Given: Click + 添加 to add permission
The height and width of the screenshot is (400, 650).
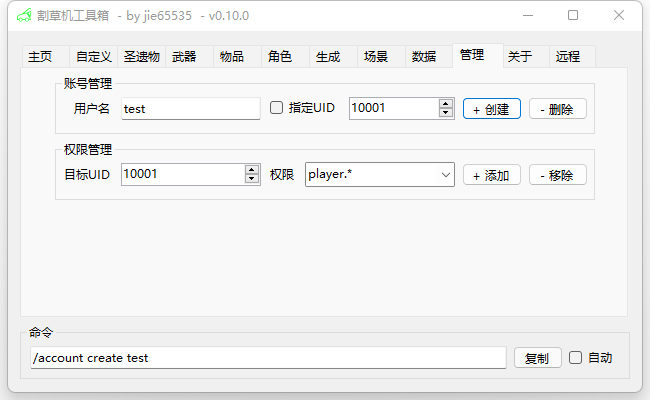Looking at the screenshot, I should pos(490,175).
